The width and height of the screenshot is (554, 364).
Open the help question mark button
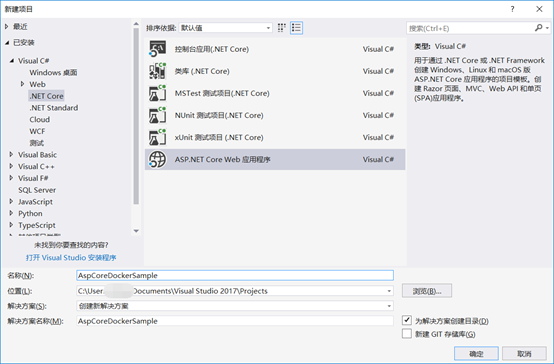pyautogui.click(x=512, y=9)
